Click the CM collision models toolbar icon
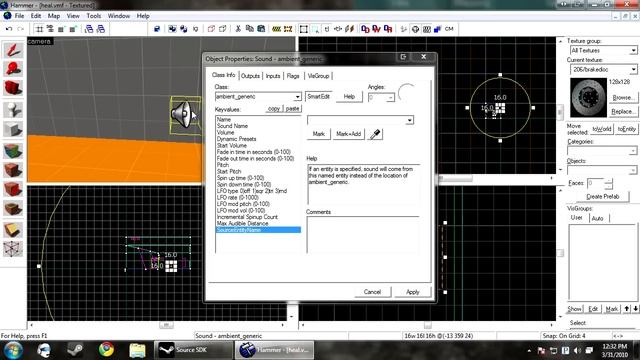 [449, 29]
